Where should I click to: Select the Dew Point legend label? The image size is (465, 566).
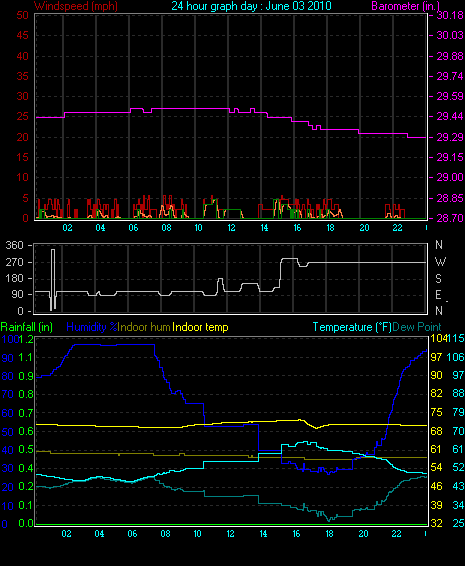417,327
